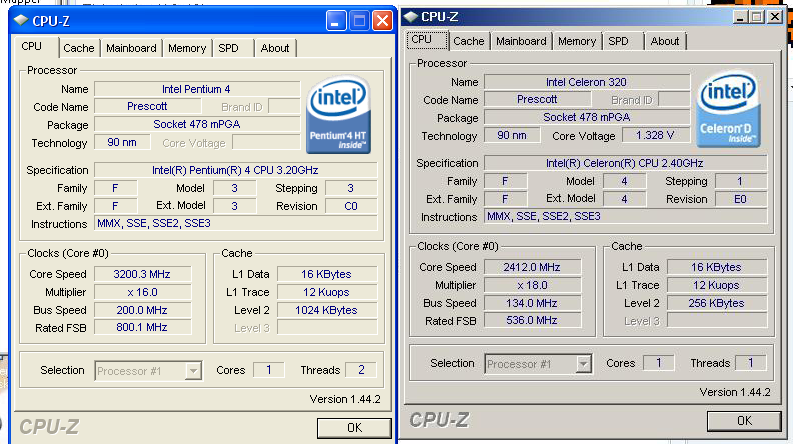
Task: Switch to Memory tab in the left window
Action: point(187,48)
